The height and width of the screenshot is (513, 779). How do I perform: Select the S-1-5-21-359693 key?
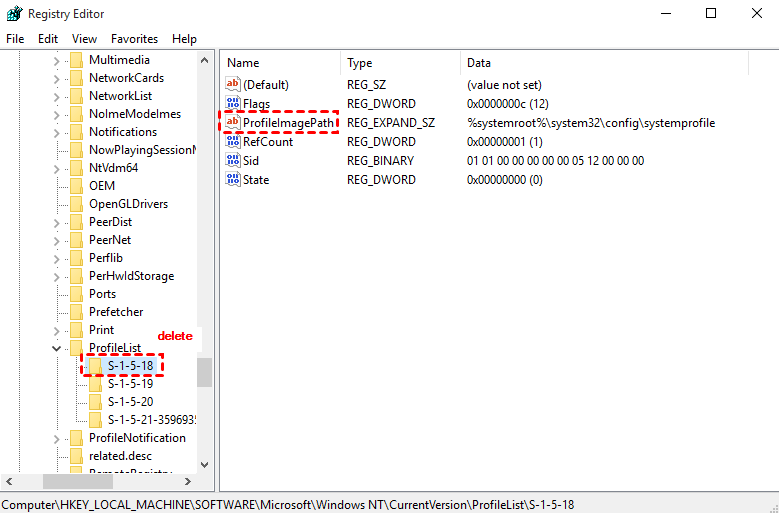(x=152, y=420)
